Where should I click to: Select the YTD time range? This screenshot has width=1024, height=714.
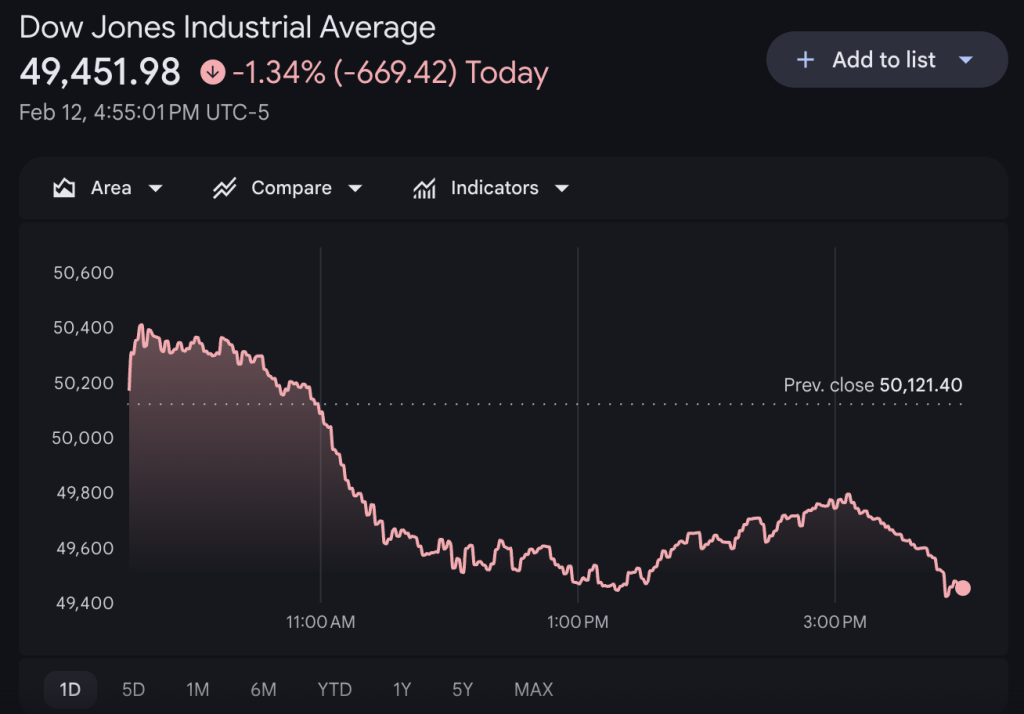(x=334, y=689)
